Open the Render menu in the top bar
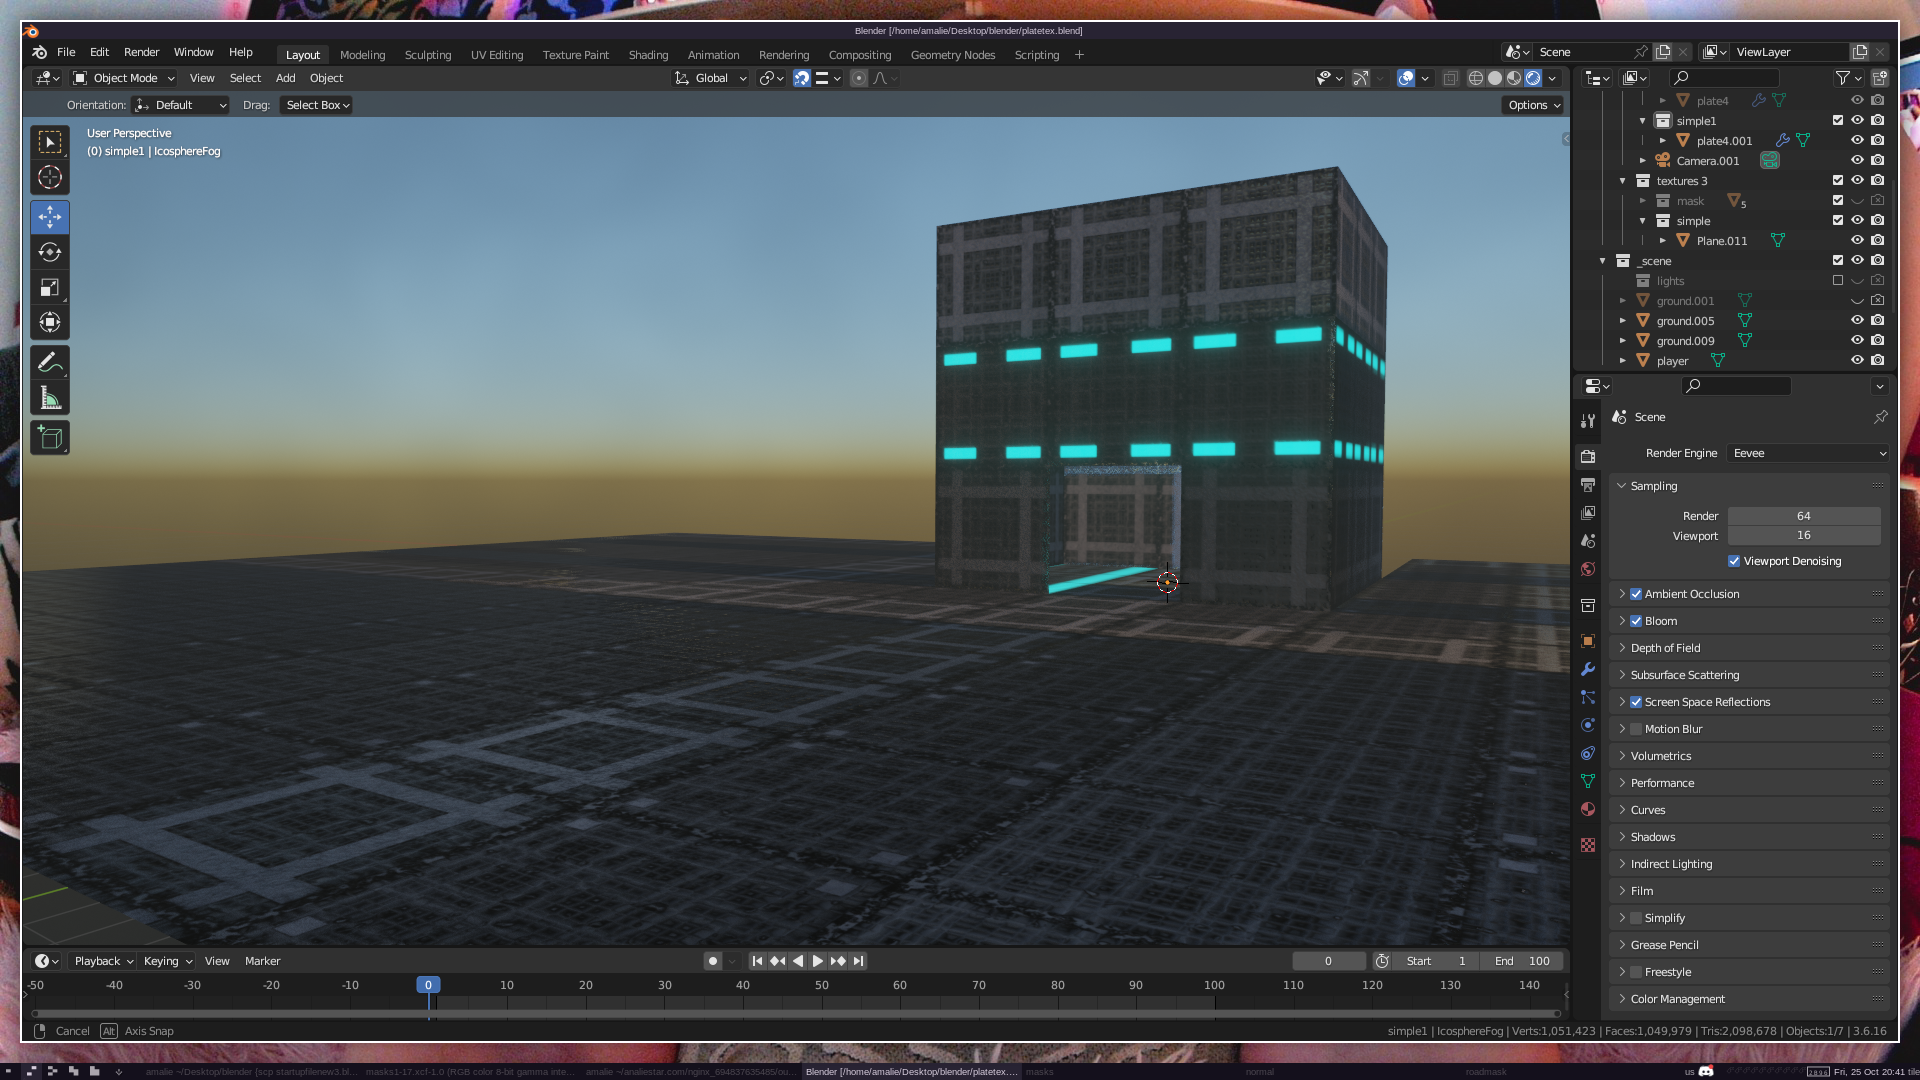The width and height of the screenshot is (1920, 1080). (141, 52)
